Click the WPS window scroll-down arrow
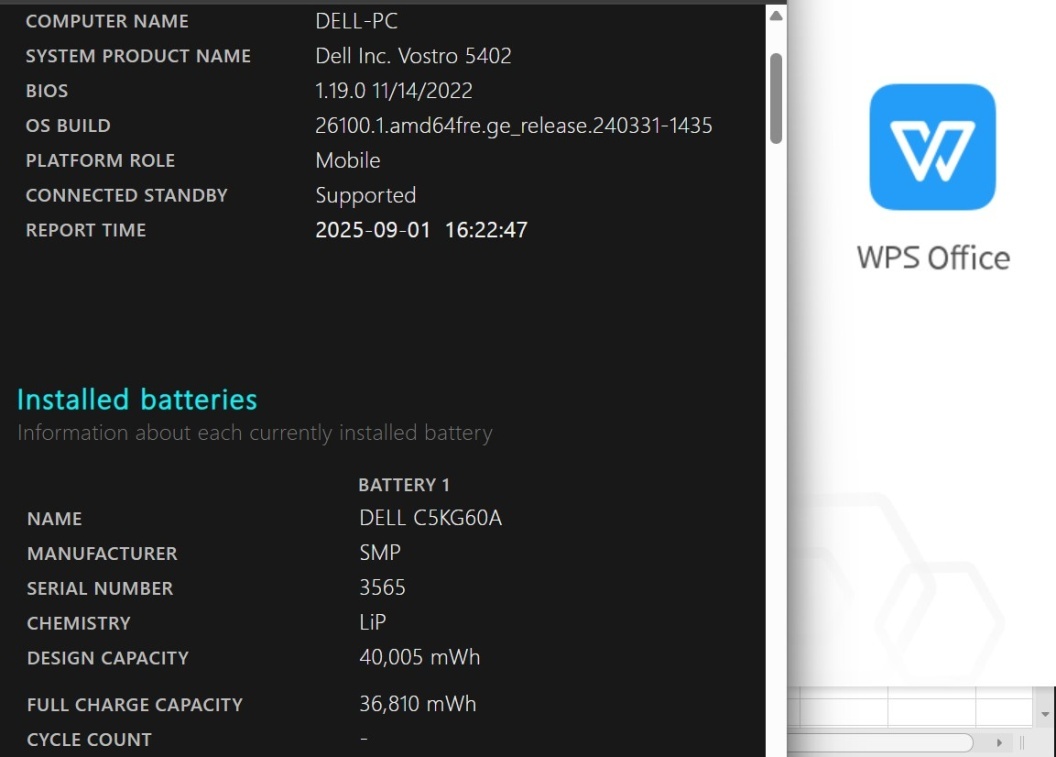 (x=1045, y=714)
